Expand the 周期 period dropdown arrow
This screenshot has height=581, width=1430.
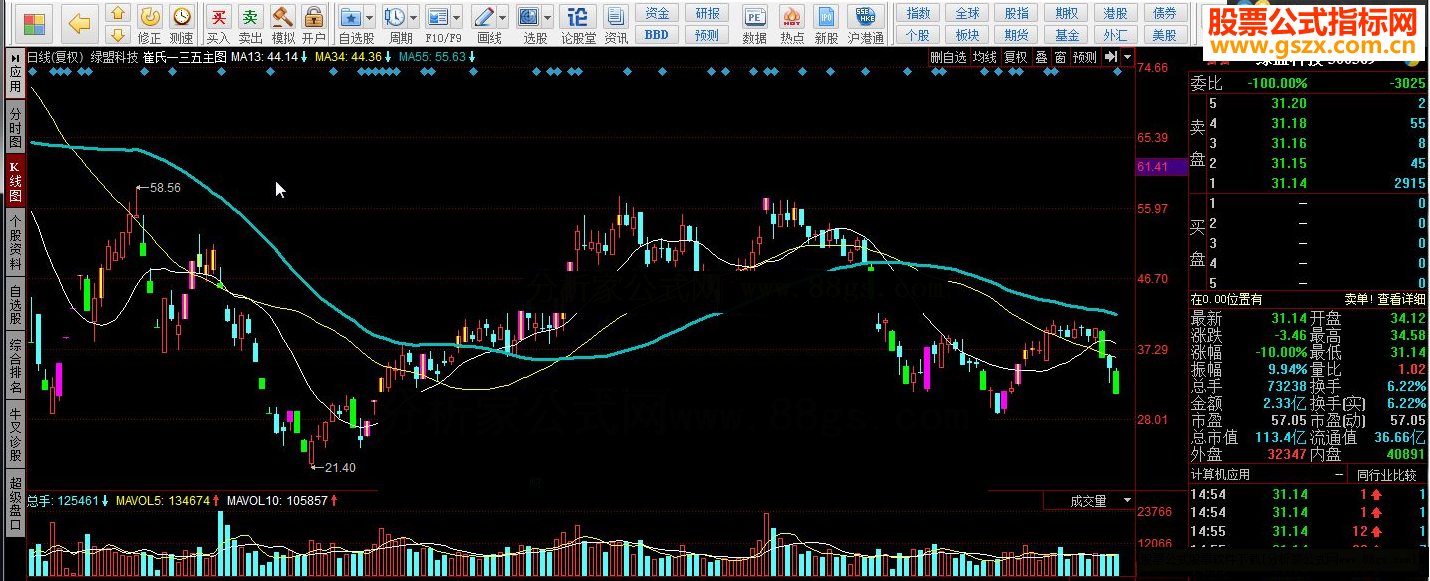(413, 18)
